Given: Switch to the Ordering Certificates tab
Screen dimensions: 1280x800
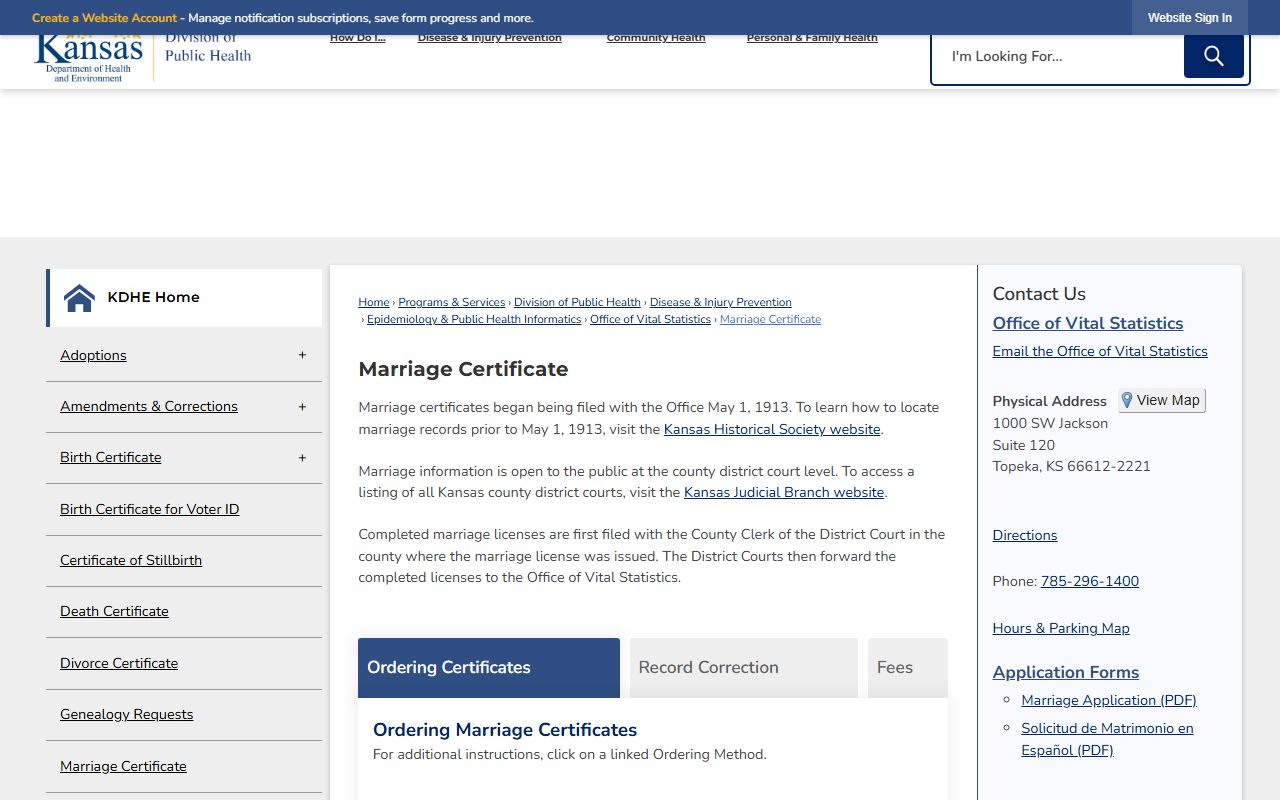Looking at the screenshot, I should [x=489, y=668].
